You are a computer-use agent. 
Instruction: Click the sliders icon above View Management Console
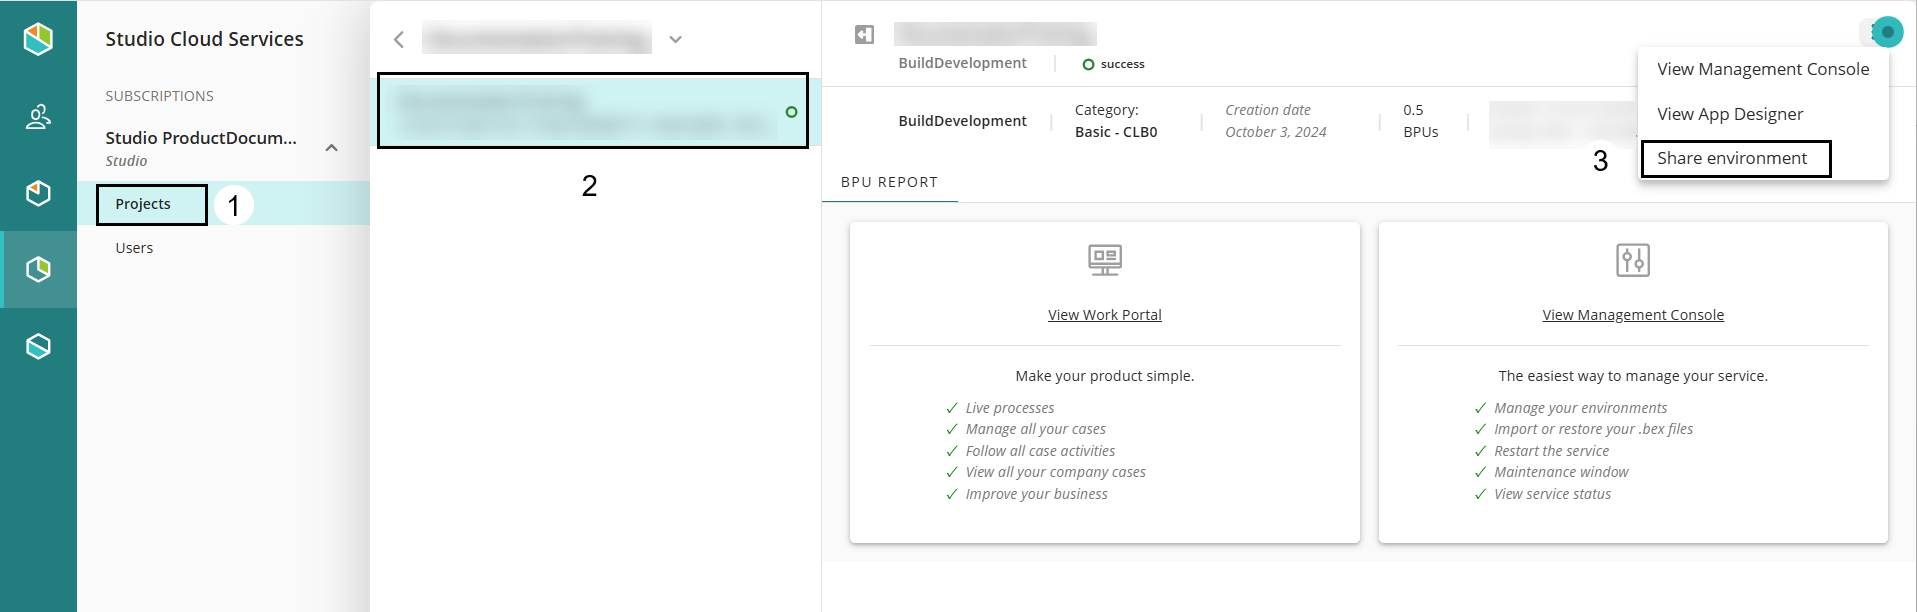[x=1632, y=260]
